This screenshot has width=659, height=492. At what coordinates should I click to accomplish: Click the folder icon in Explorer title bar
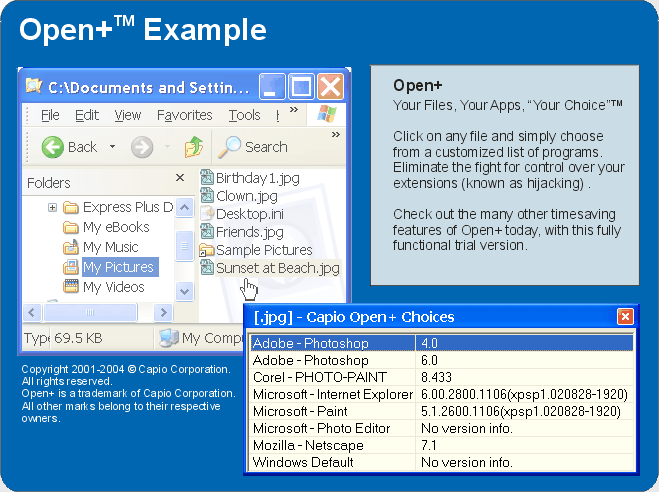pyautogui.click(x=34, y=86)
